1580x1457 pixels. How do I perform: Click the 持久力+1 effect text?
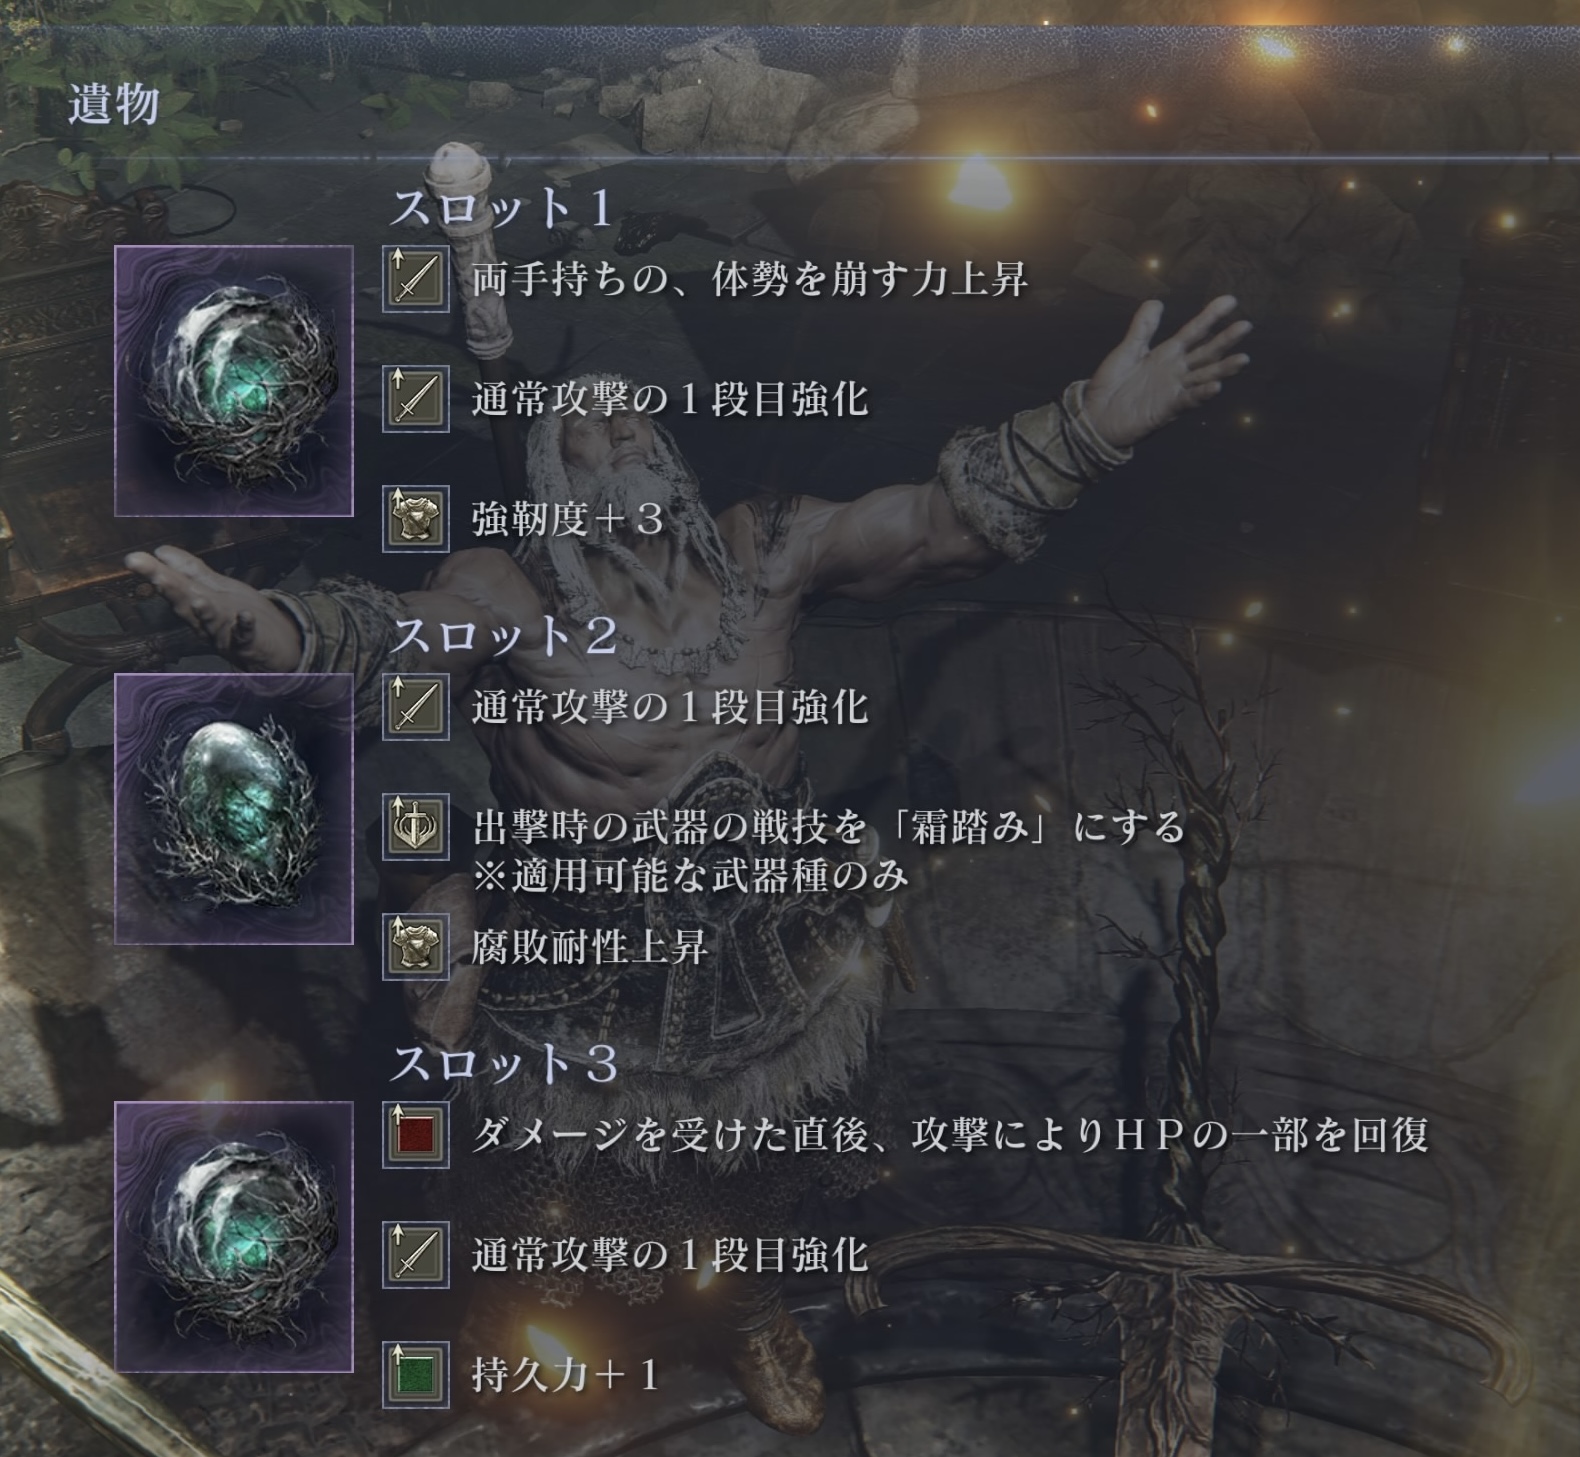pos(565,1374)
